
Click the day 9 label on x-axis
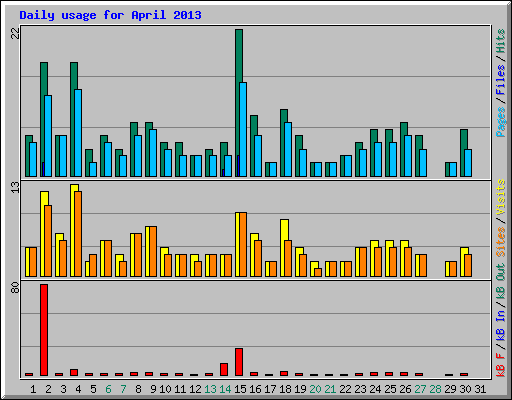tap(153, 389)
